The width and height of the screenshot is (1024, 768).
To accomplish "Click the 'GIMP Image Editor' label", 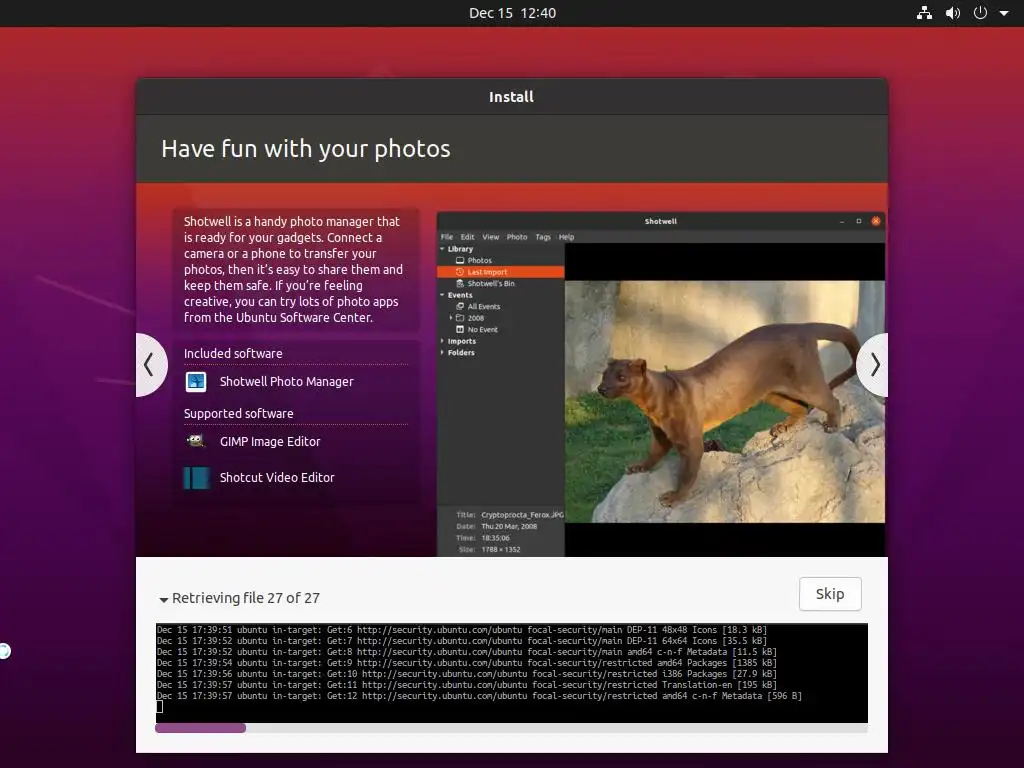I will click(270, 441).
